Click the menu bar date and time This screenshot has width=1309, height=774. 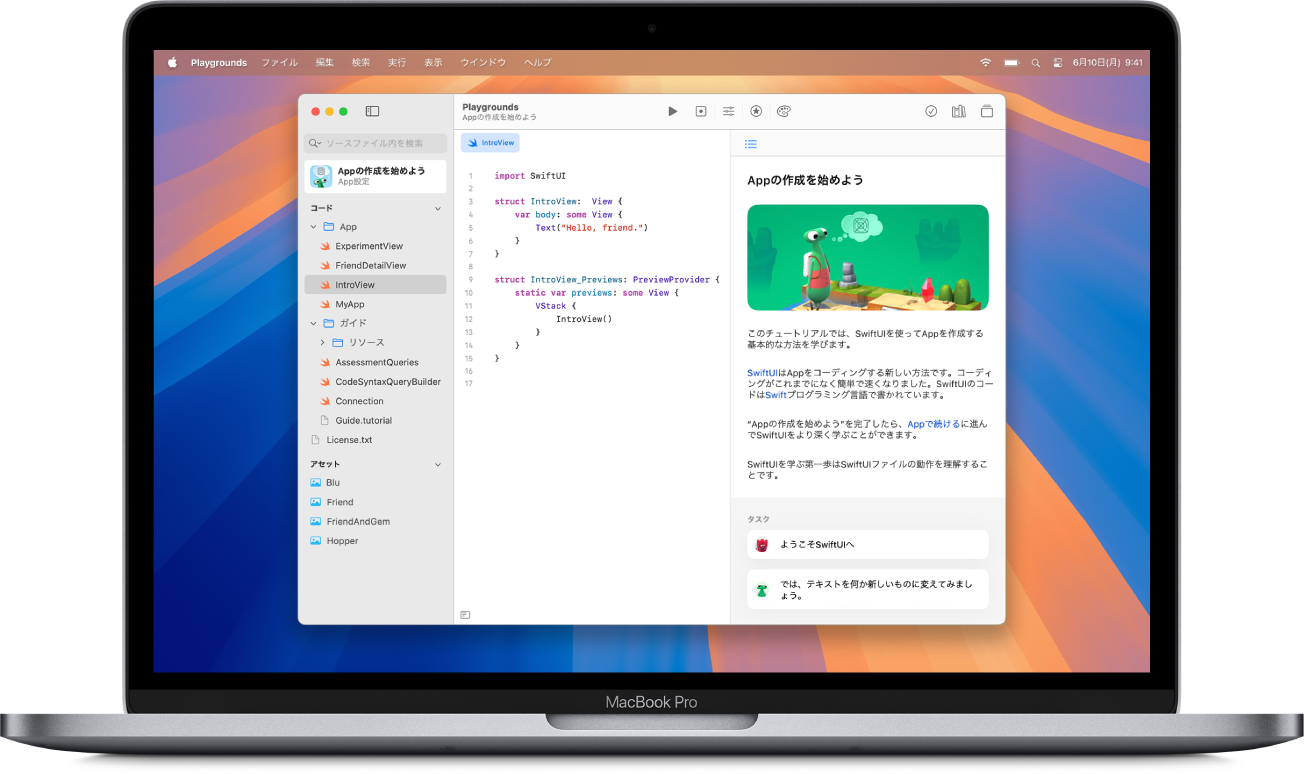pyautogui.click(x=1107, y=62)
